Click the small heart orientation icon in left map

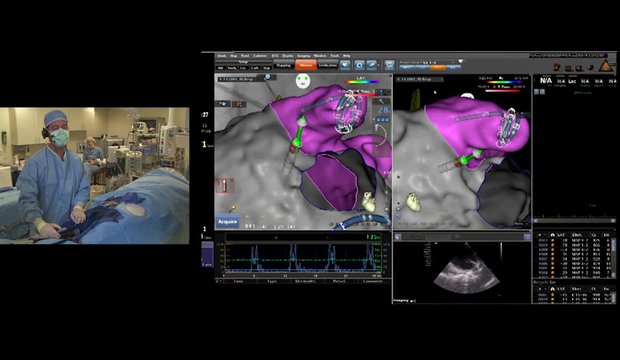pos(368,201)
